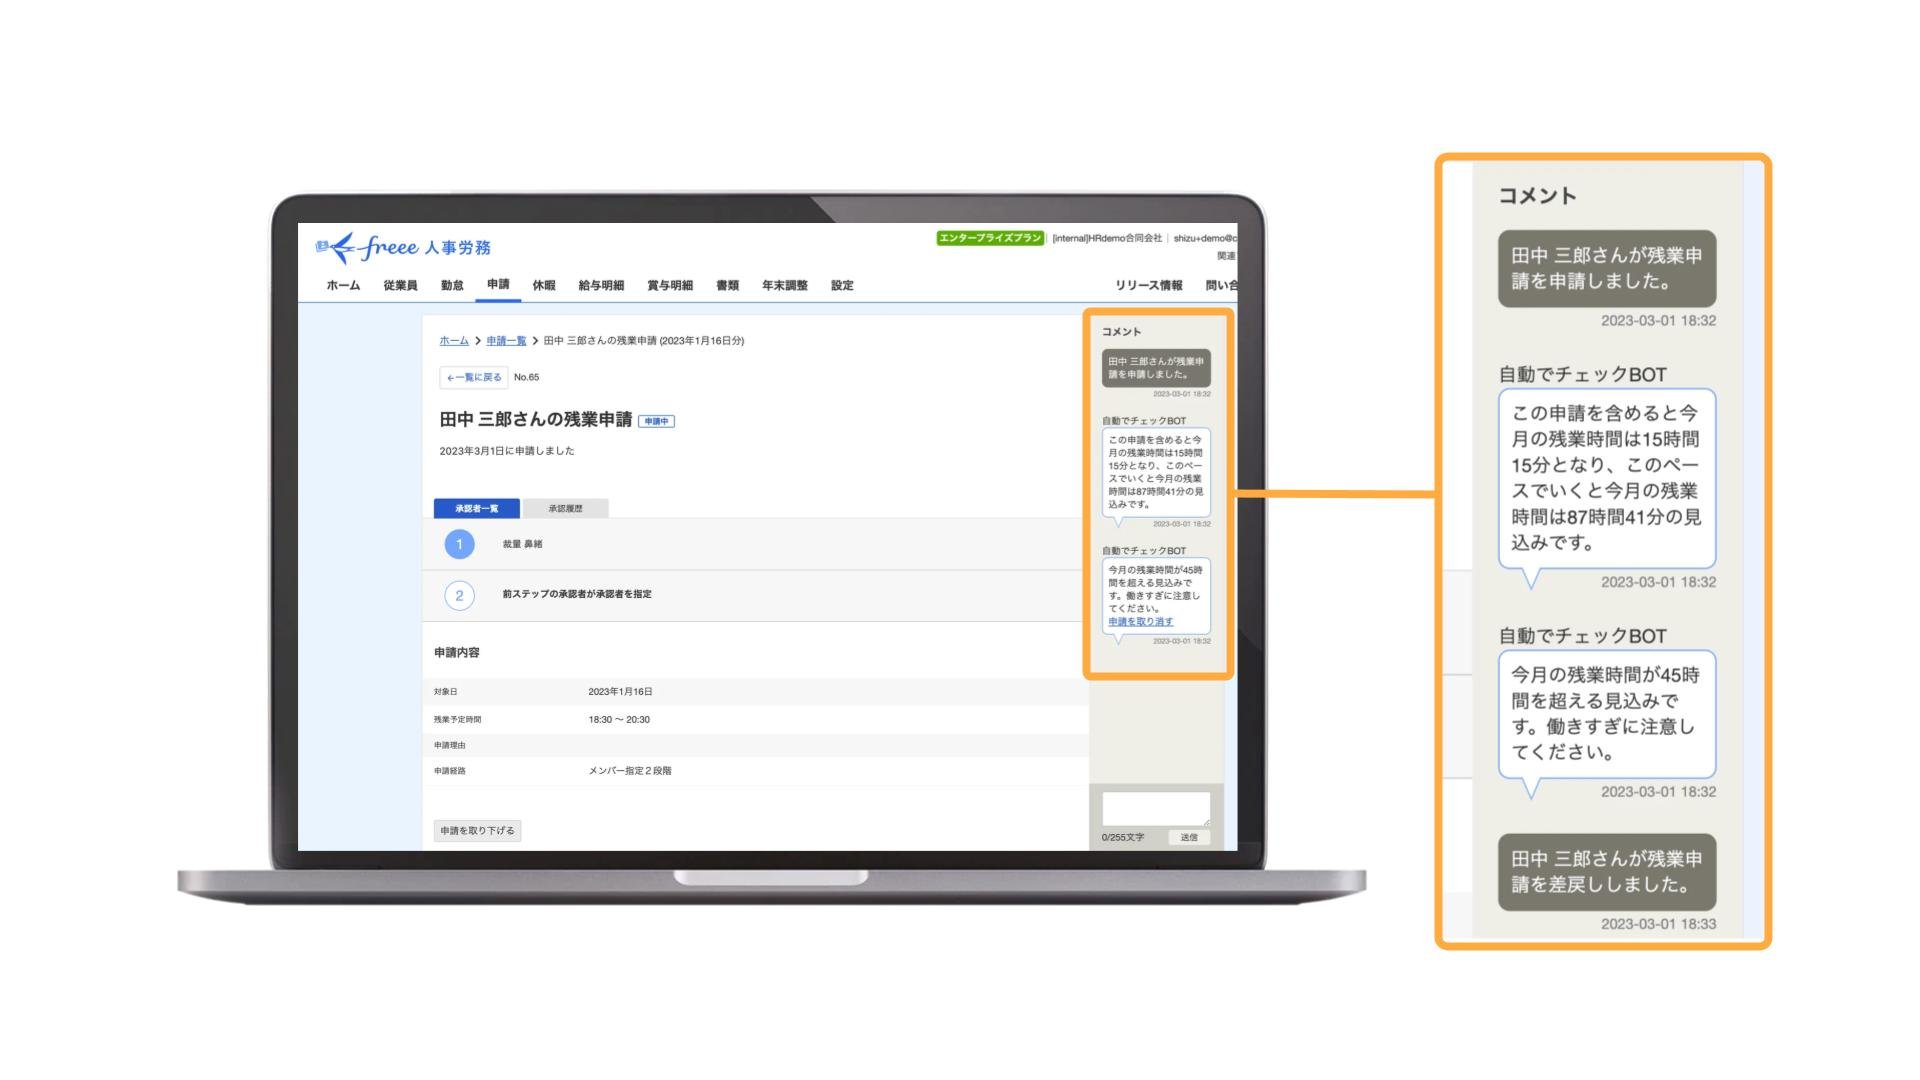Screen dimensions: 1920x1080
Task: Click the エンタープライズプラン green badge
Action: [990, 238]
